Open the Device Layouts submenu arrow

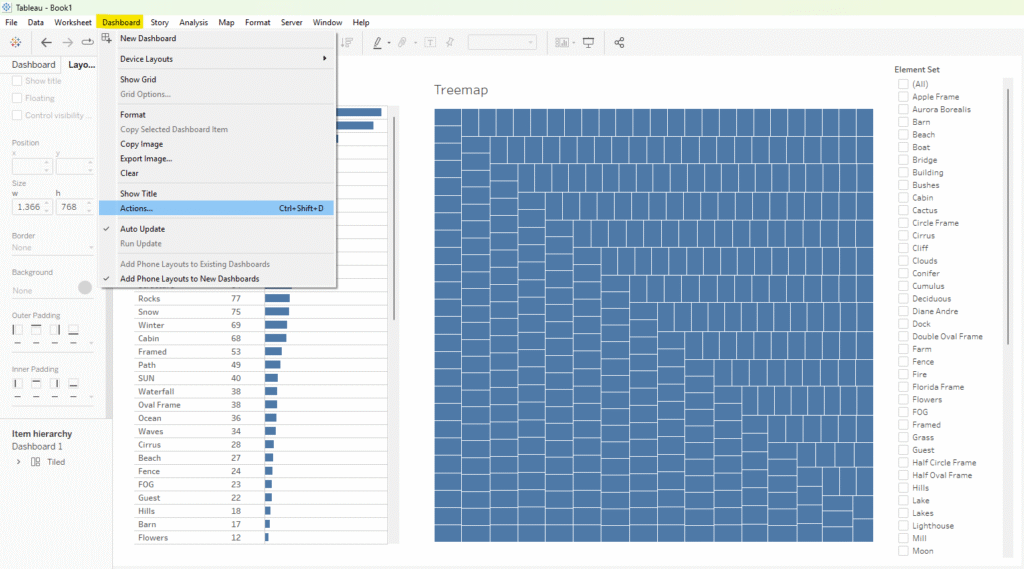click(x=325, y=59)
